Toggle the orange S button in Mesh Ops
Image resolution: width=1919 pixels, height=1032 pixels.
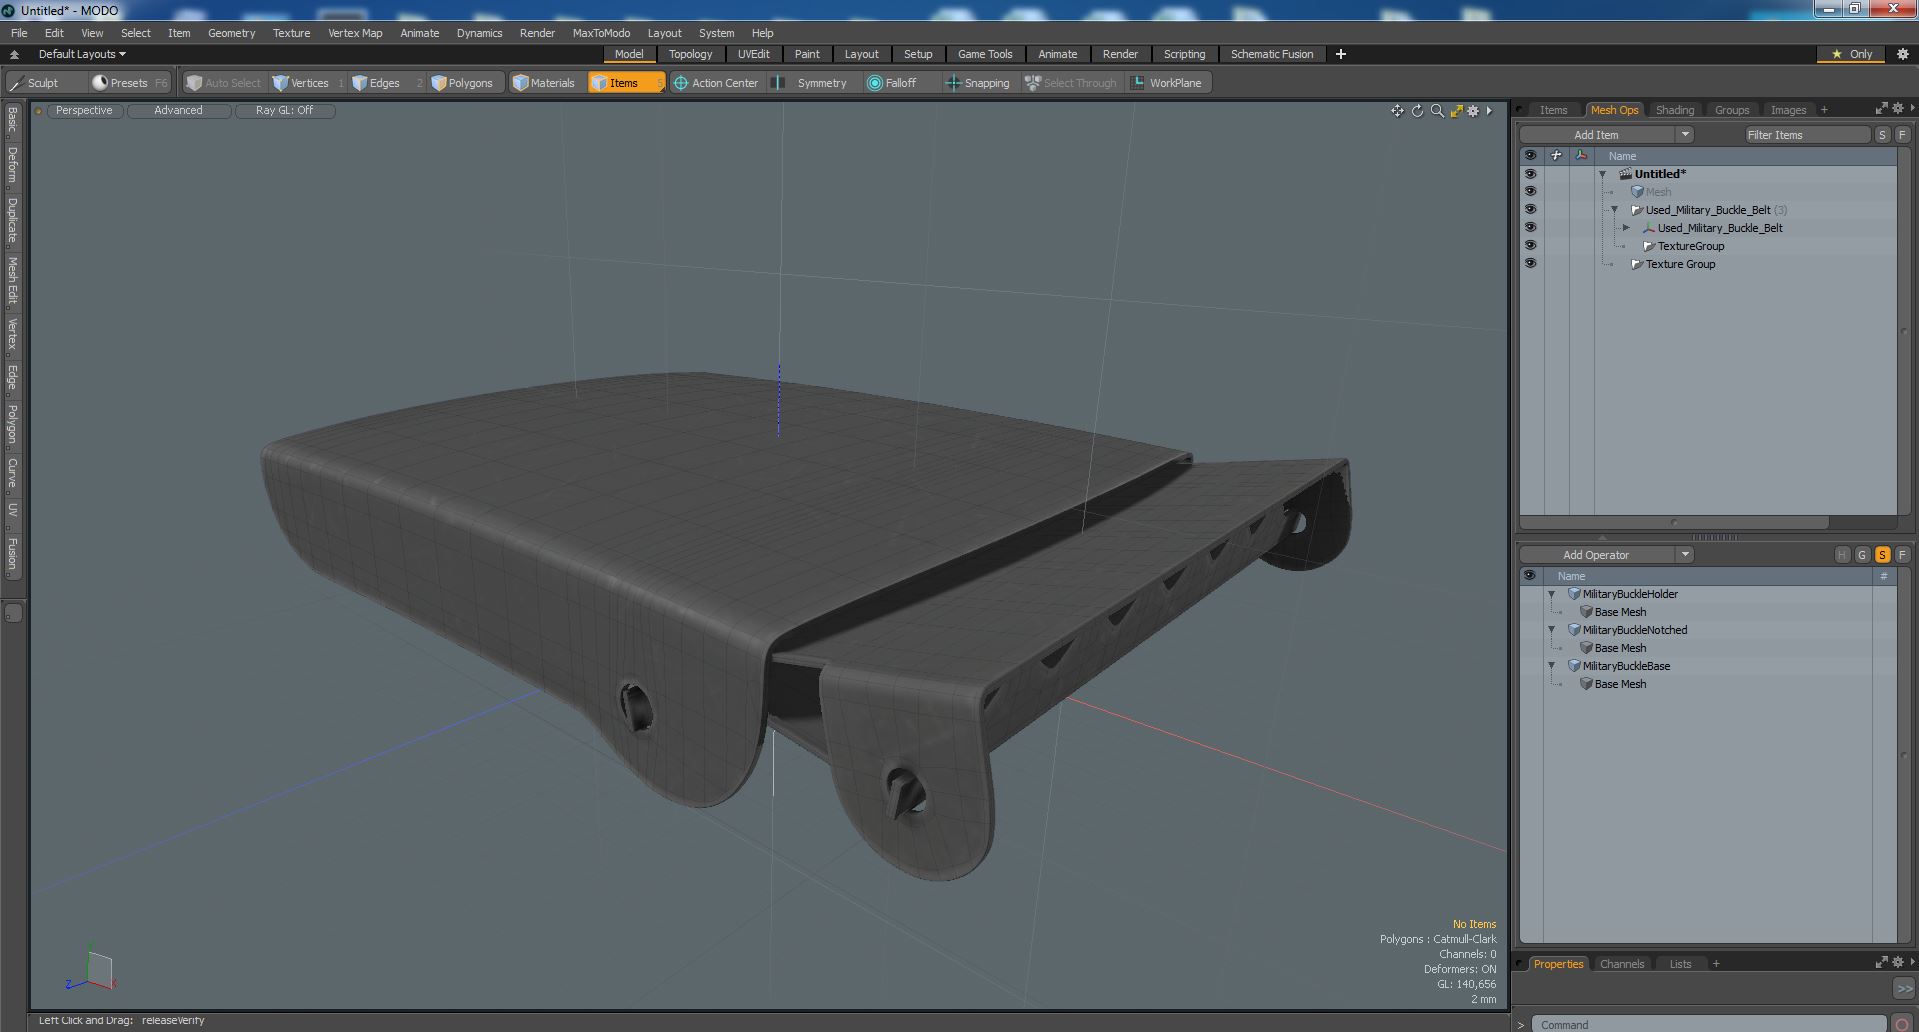tap(1882, 555)
